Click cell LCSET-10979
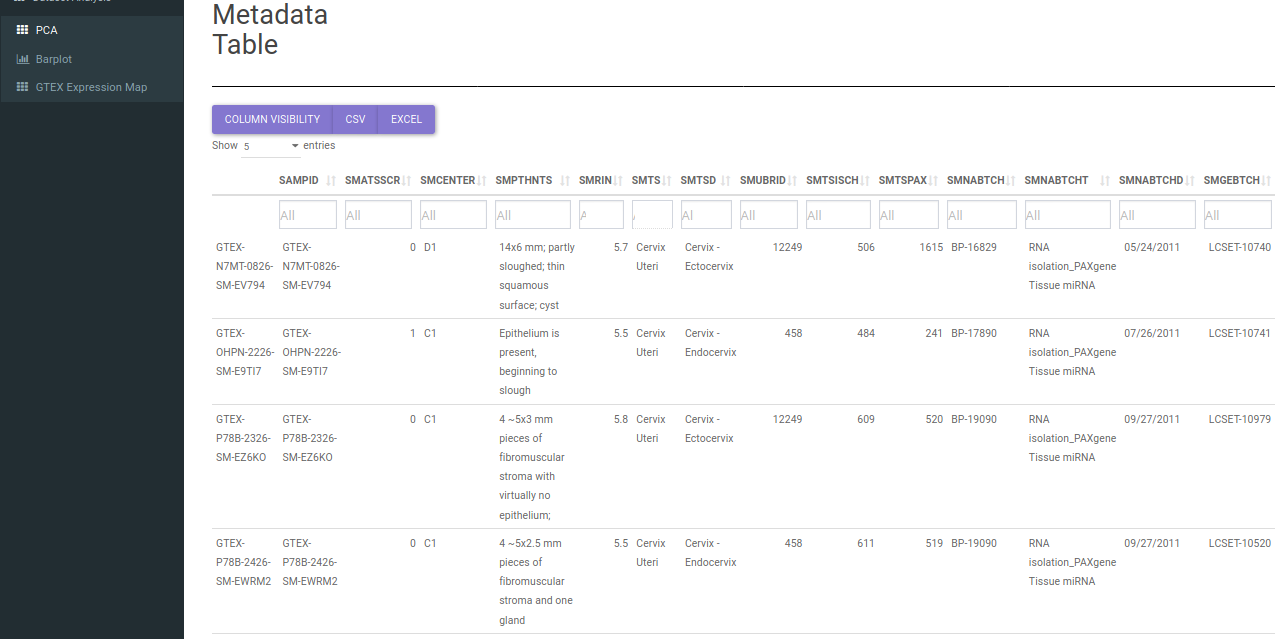Viewport: 1287px width, 639px height. (1240, 419)
